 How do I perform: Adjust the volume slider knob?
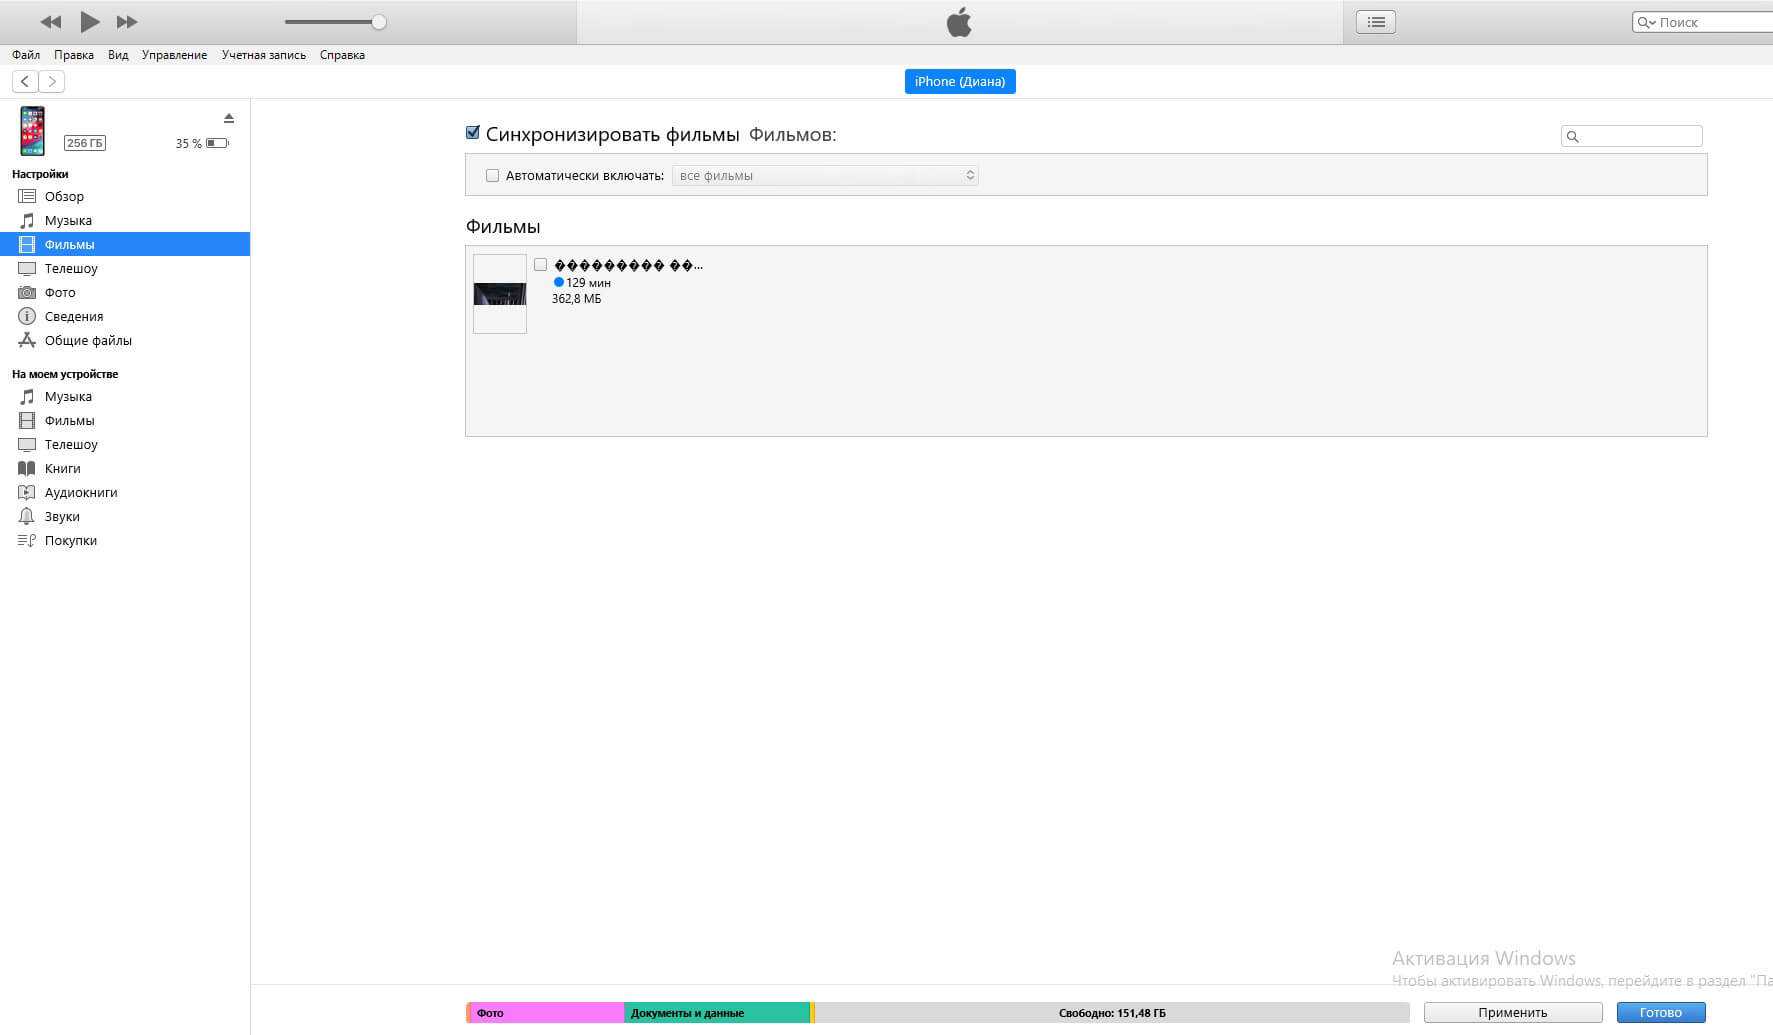pyautogui.click(x=379, y=22)
